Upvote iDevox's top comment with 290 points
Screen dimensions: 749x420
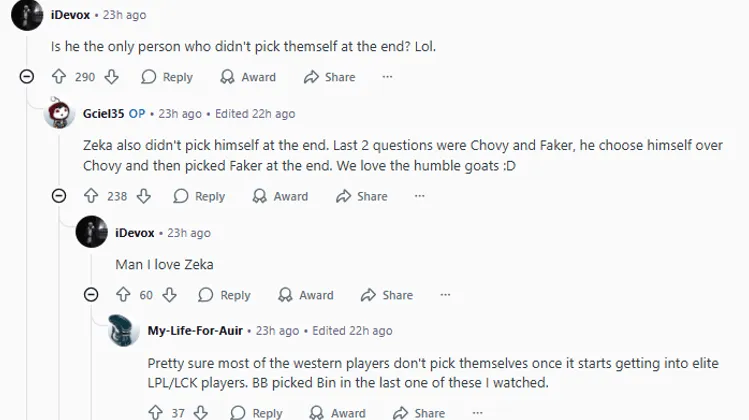click(58, 77)
